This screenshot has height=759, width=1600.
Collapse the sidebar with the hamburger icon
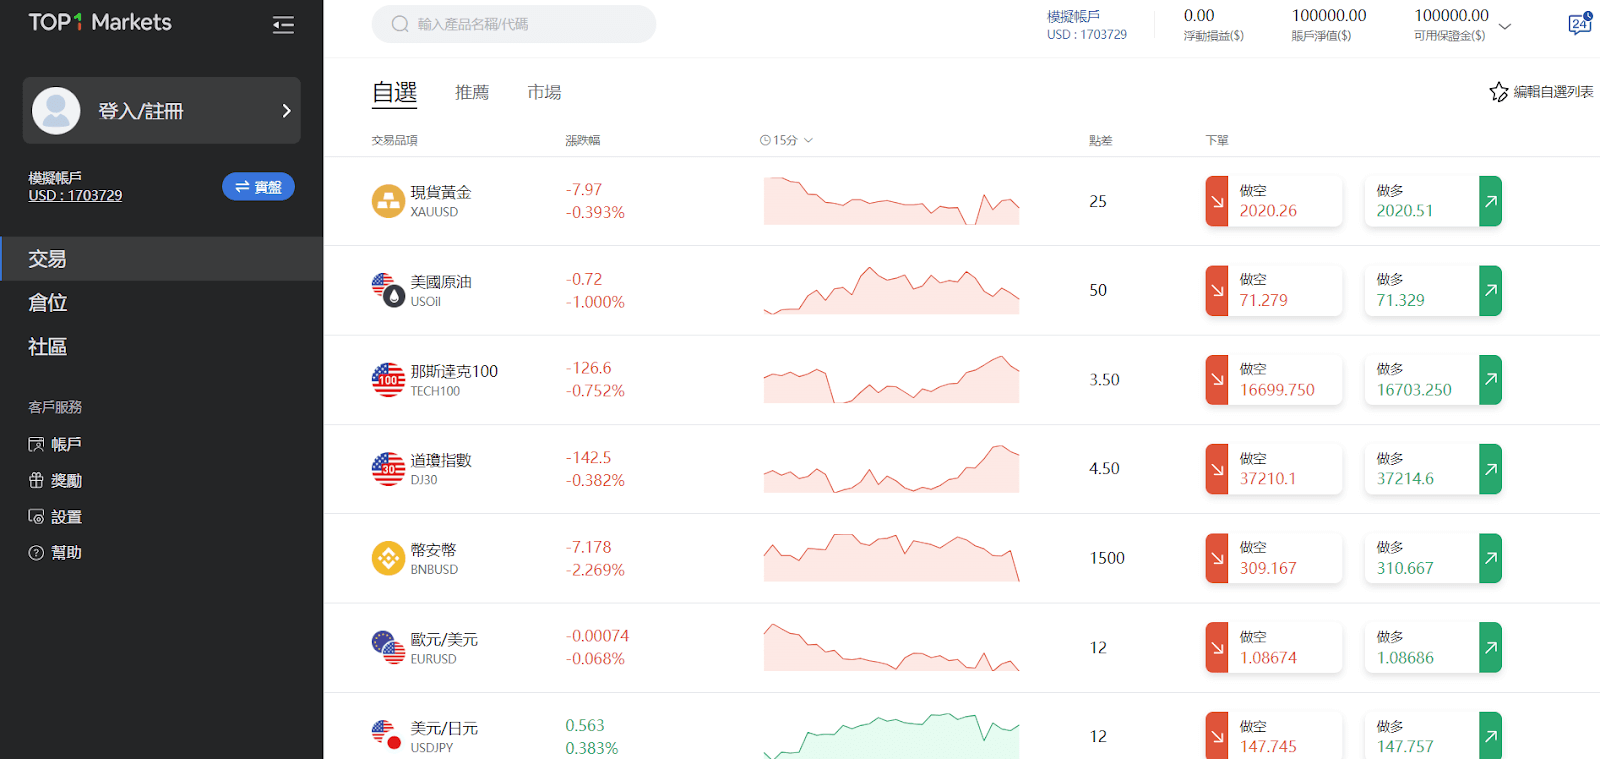(x=283, y=25)
